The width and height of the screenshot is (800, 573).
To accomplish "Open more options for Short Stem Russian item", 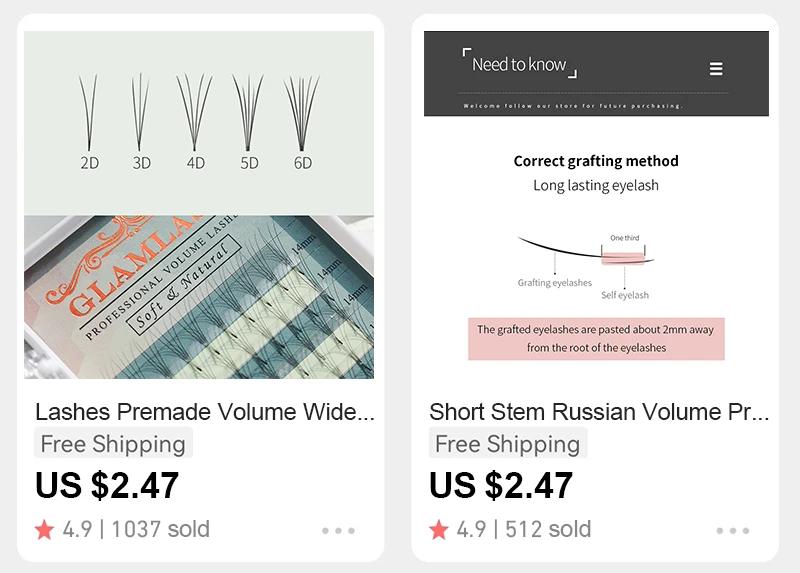I will click(x=733, y=531).
